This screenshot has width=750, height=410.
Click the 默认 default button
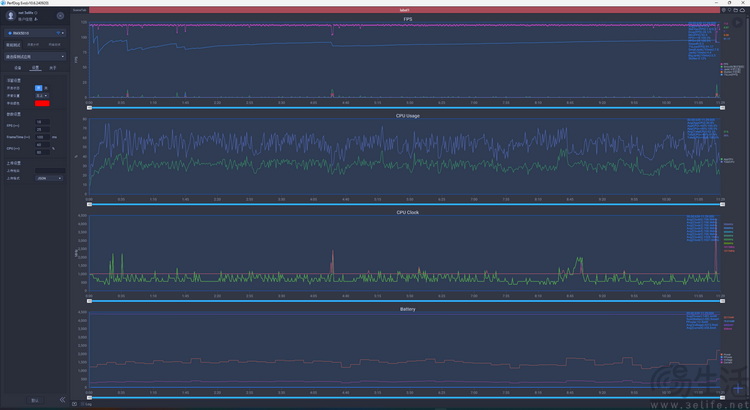click(35, 400)
